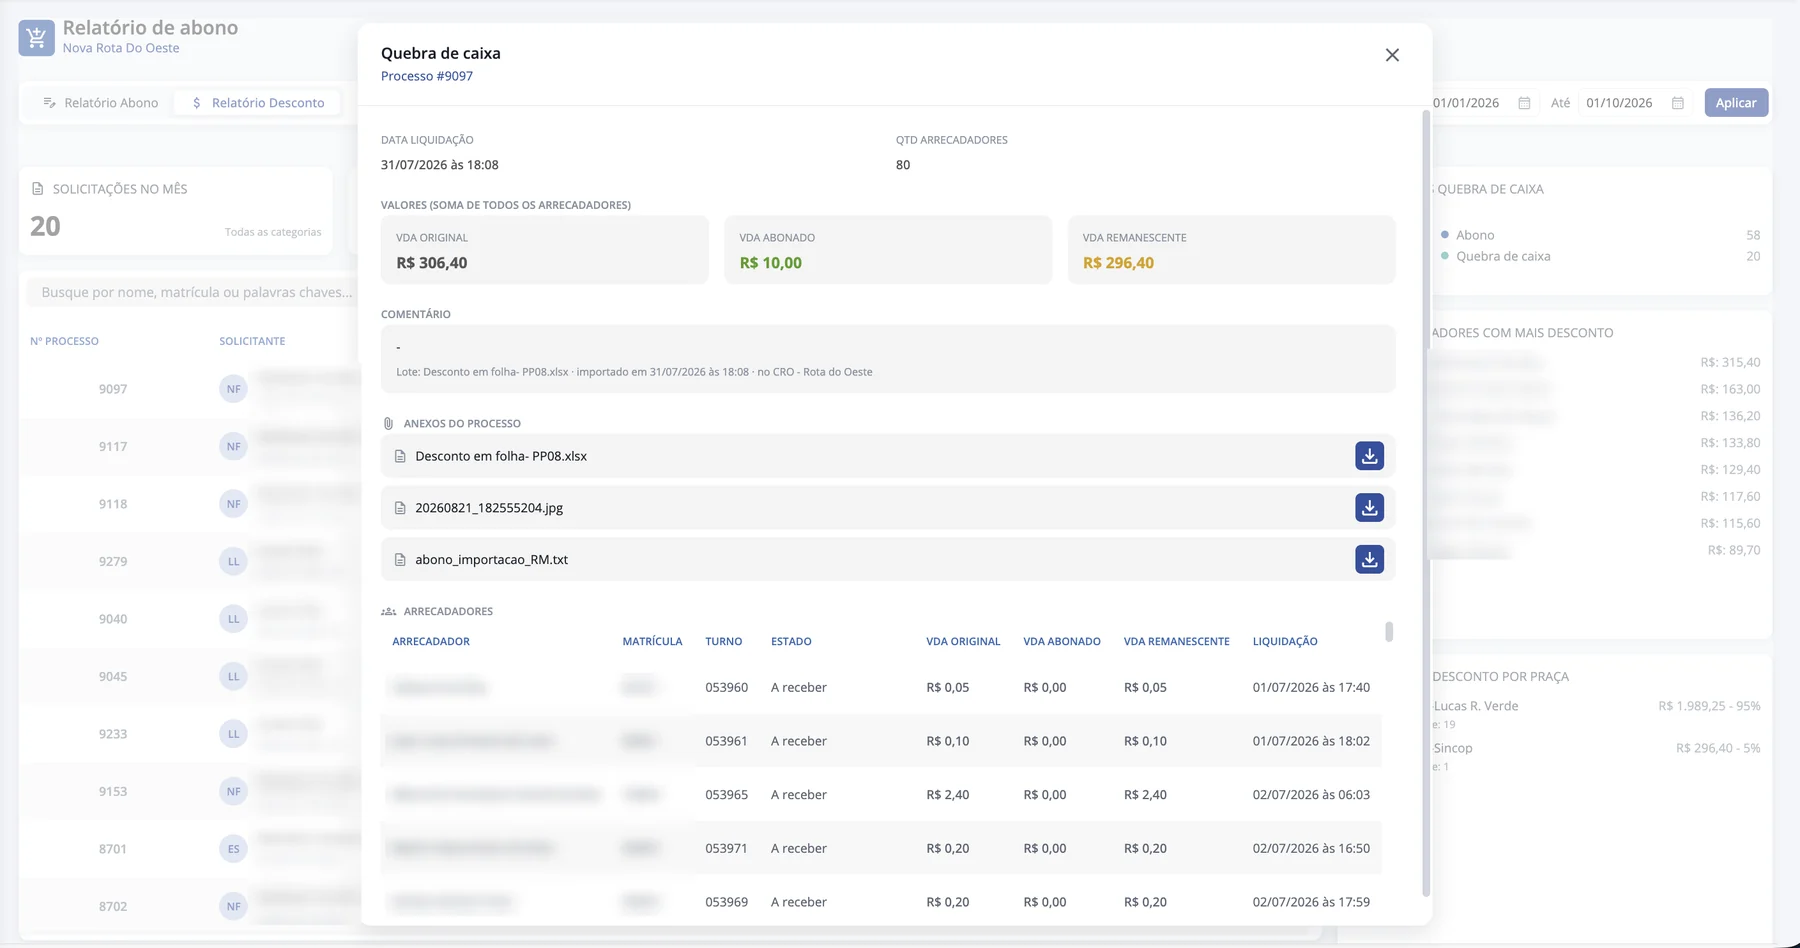
Task: Download the 20260821_182555204.jpg attachment
Action: 1369,508
